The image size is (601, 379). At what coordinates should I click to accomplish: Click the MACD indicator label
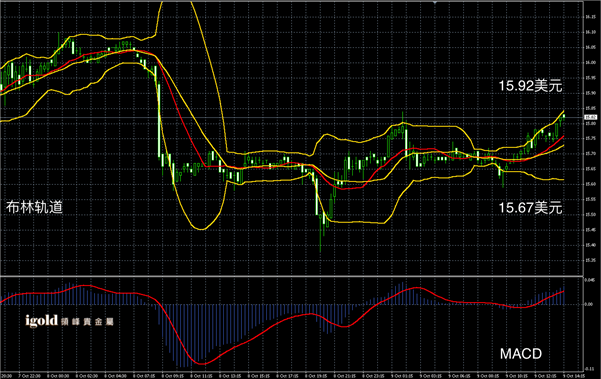pos(521,353)
